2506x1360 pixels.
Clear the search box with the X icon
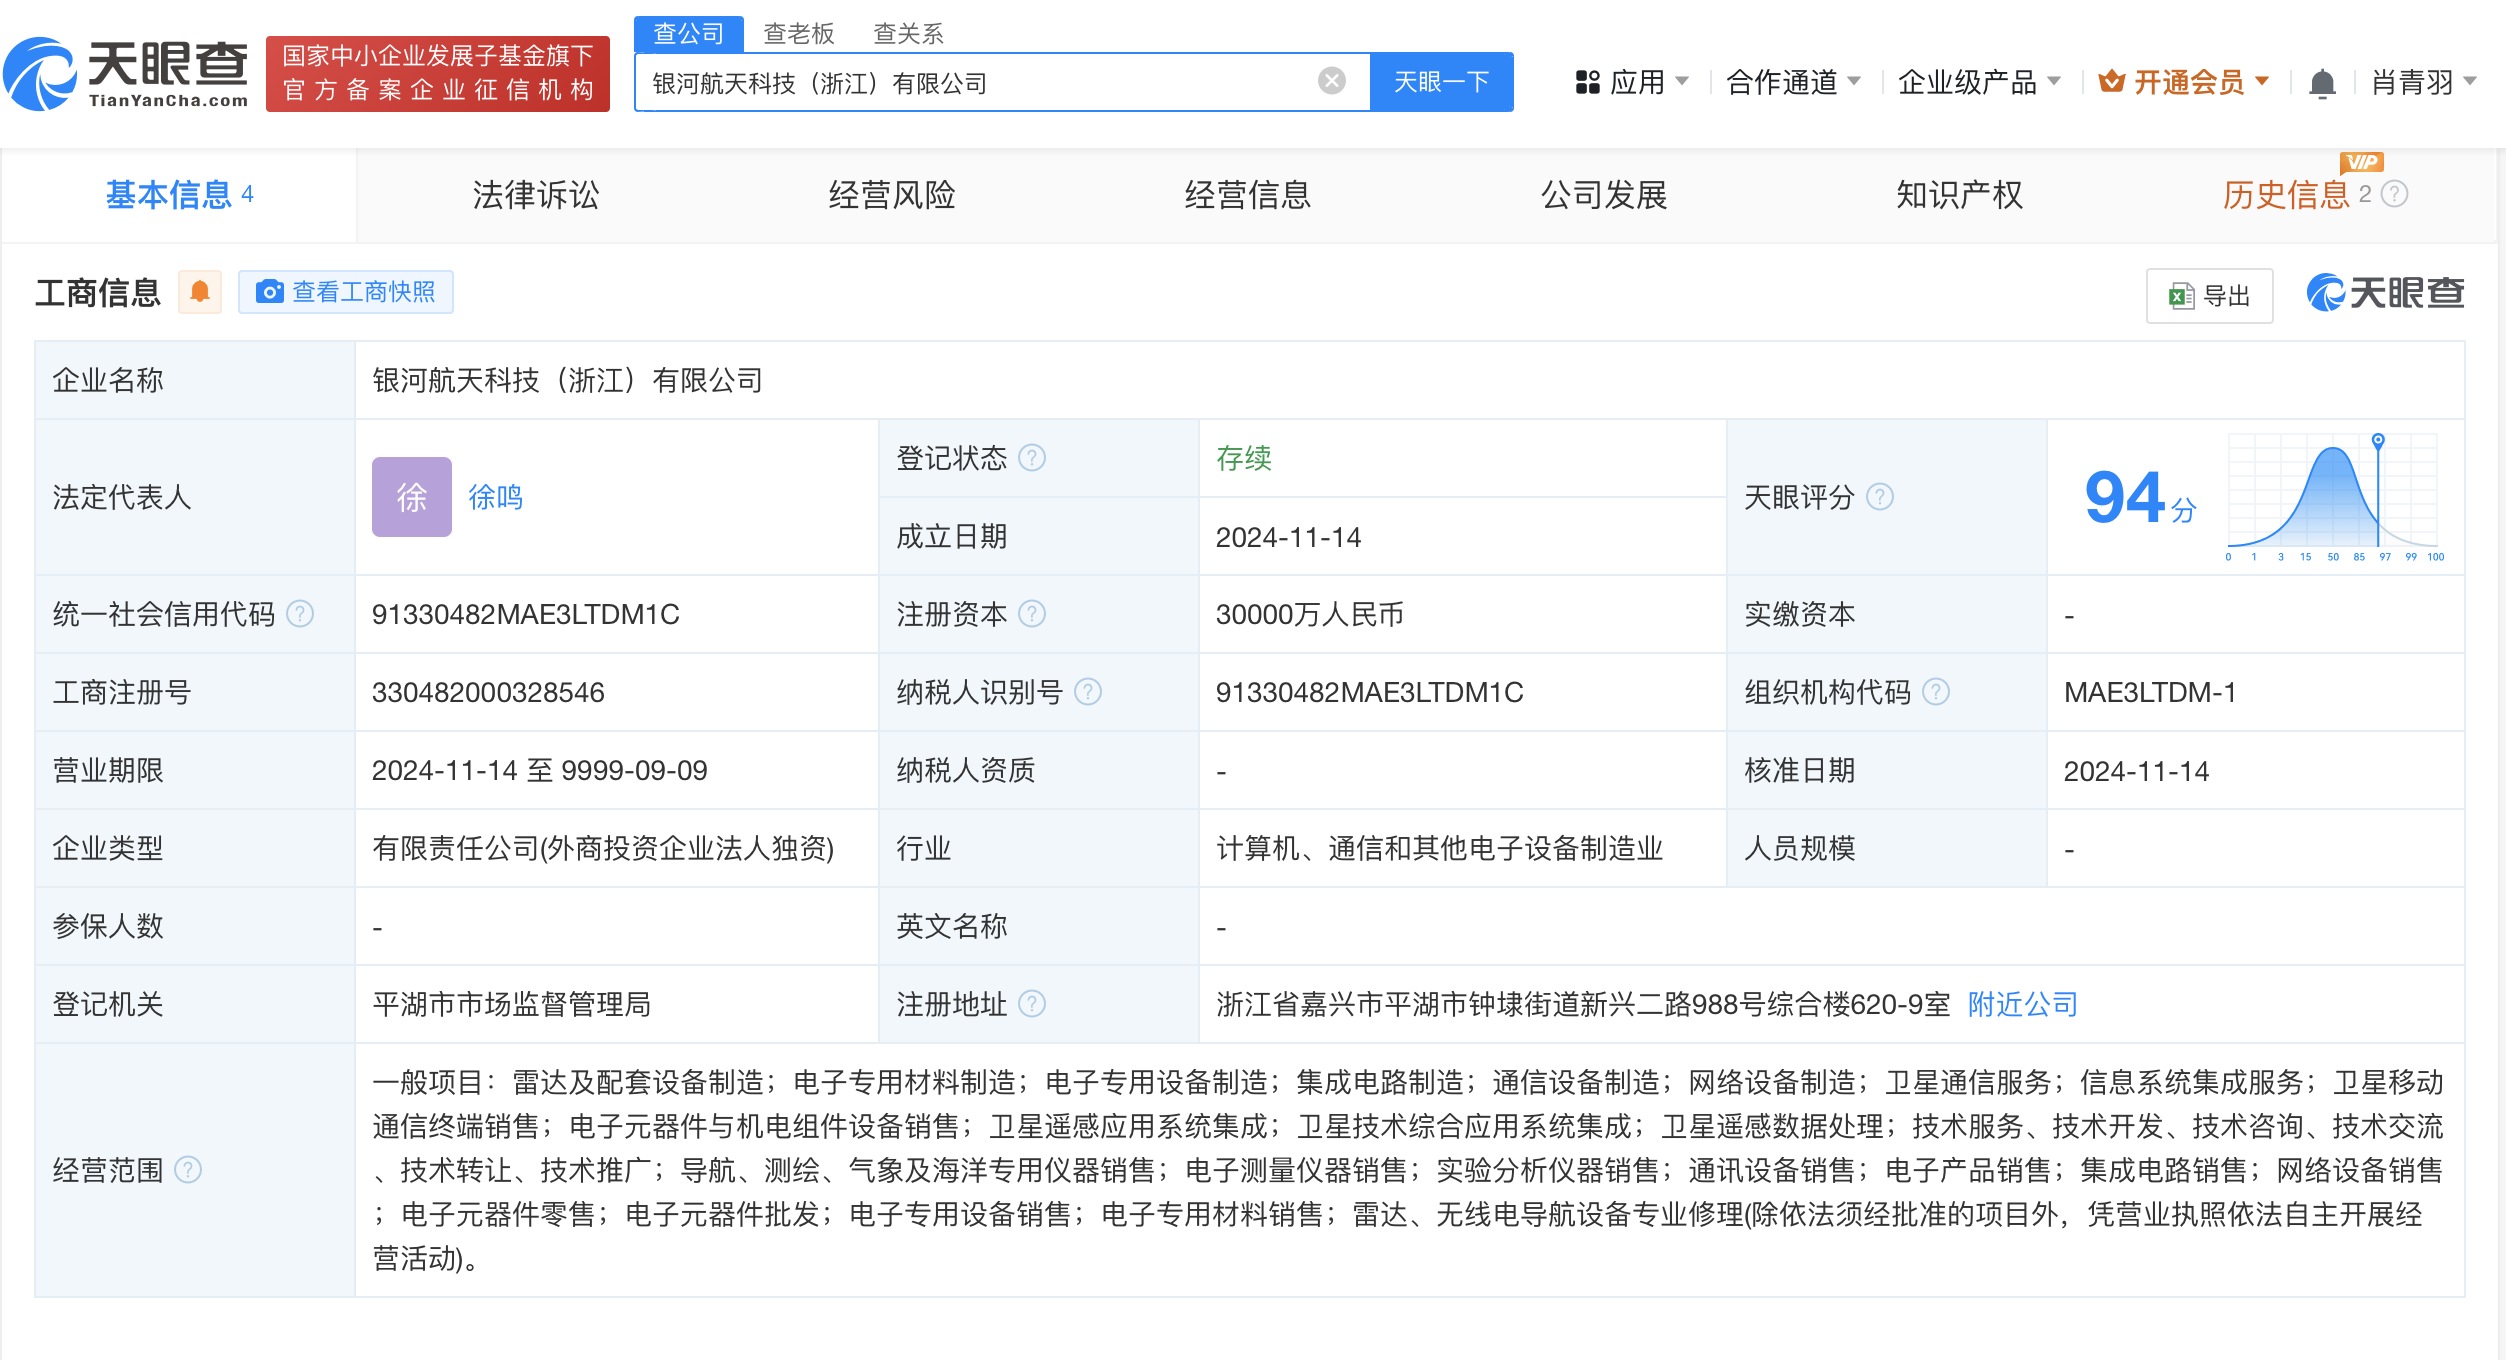1331,81
